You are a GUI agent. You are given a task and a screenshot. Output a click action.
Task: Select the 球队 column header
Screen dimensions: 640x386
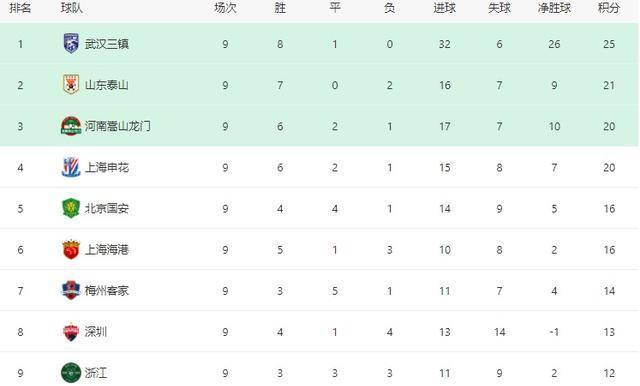(72, 8)
